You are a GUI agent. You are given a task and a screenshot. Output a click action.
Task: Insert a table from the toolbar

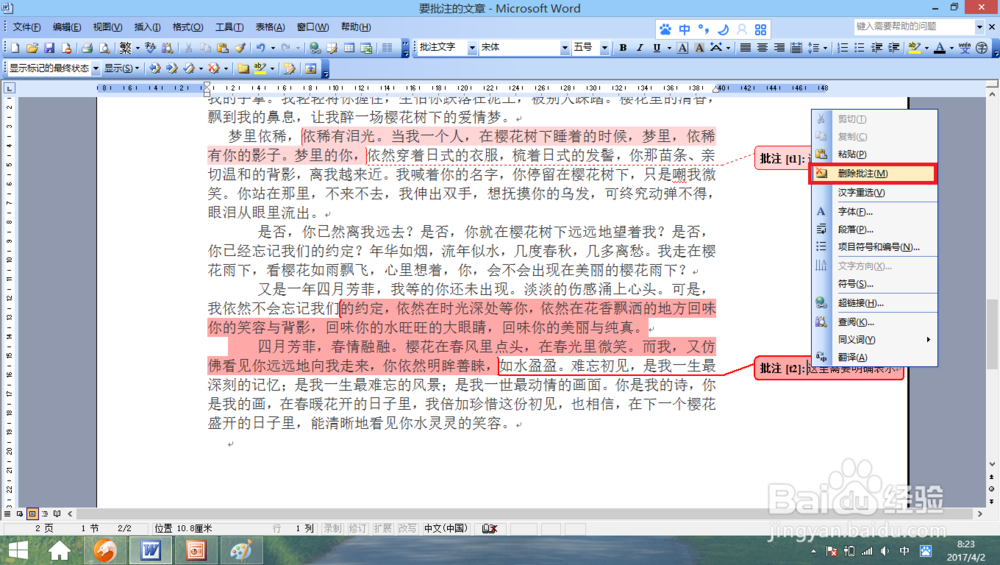[x=349, y=48]
